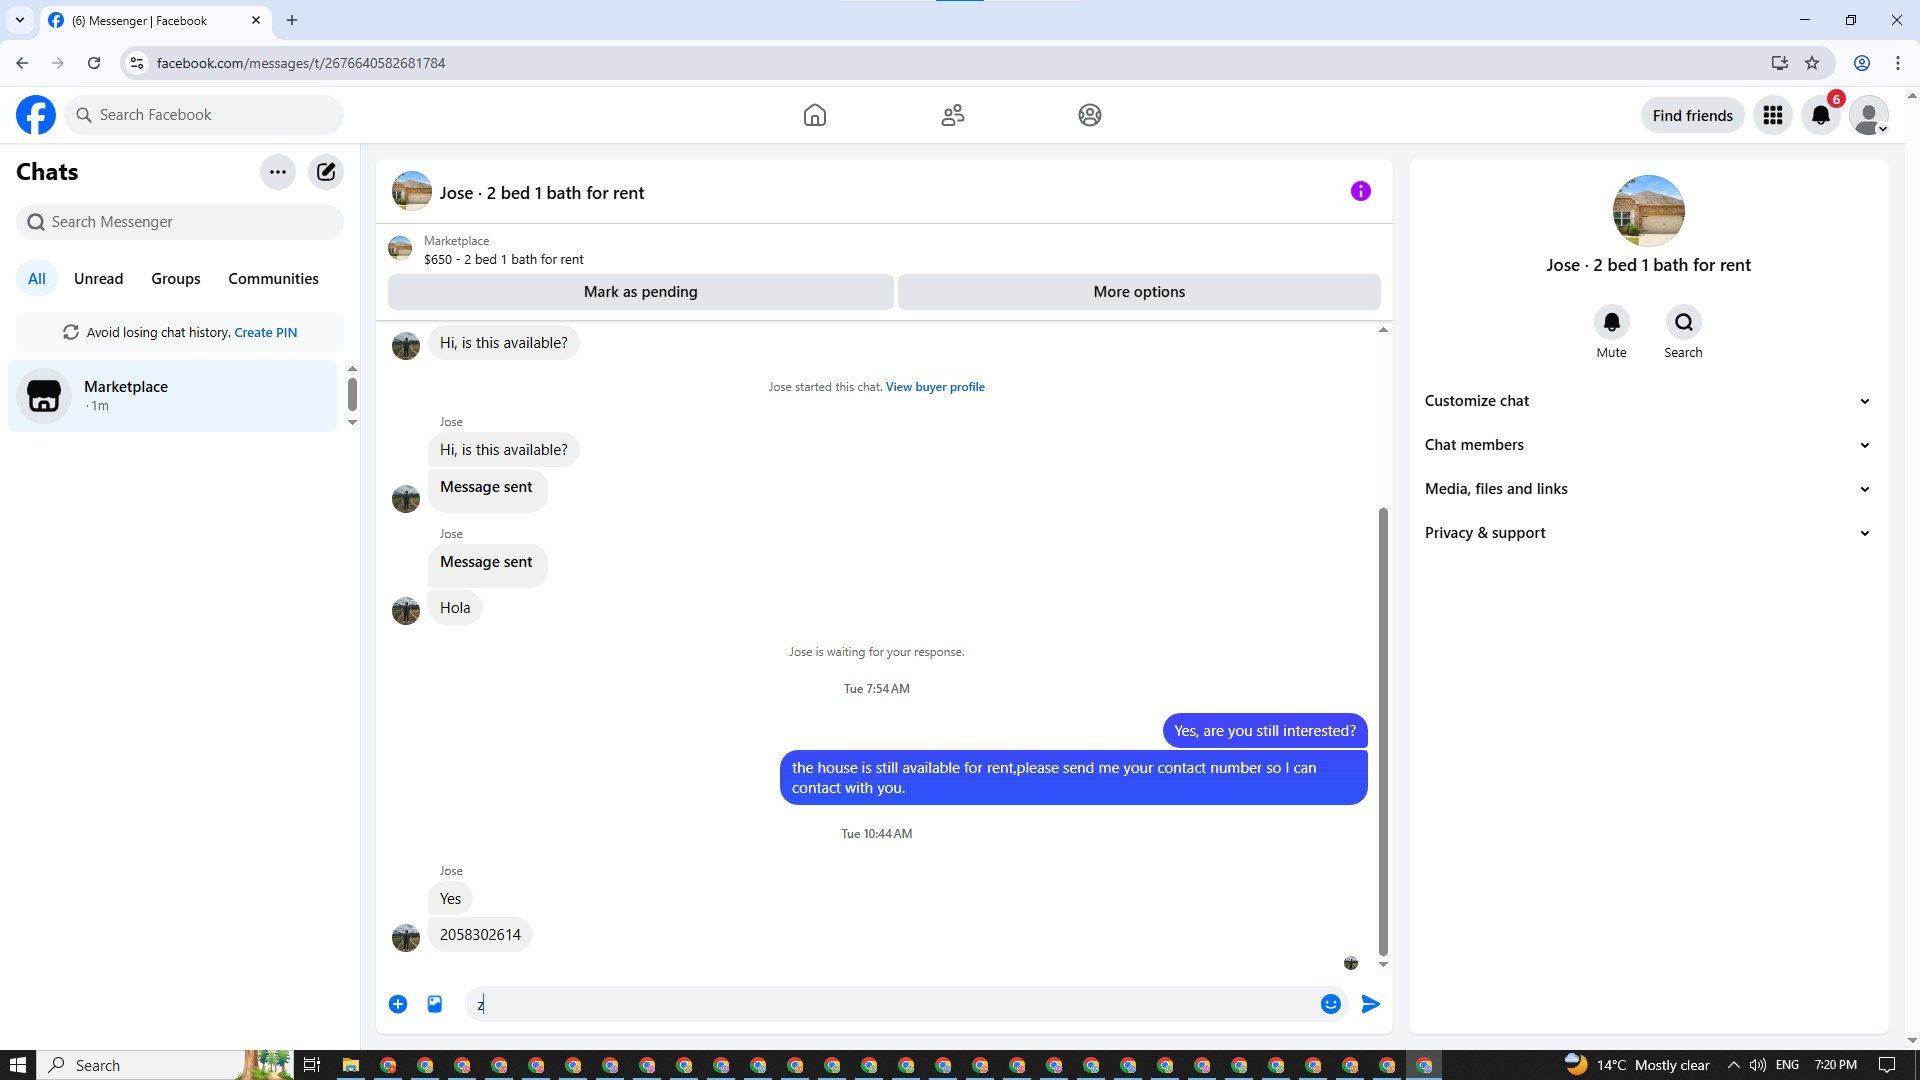Expand Media, files and links
The width and height of the screenshot is (1920, 1080).
1647,489
